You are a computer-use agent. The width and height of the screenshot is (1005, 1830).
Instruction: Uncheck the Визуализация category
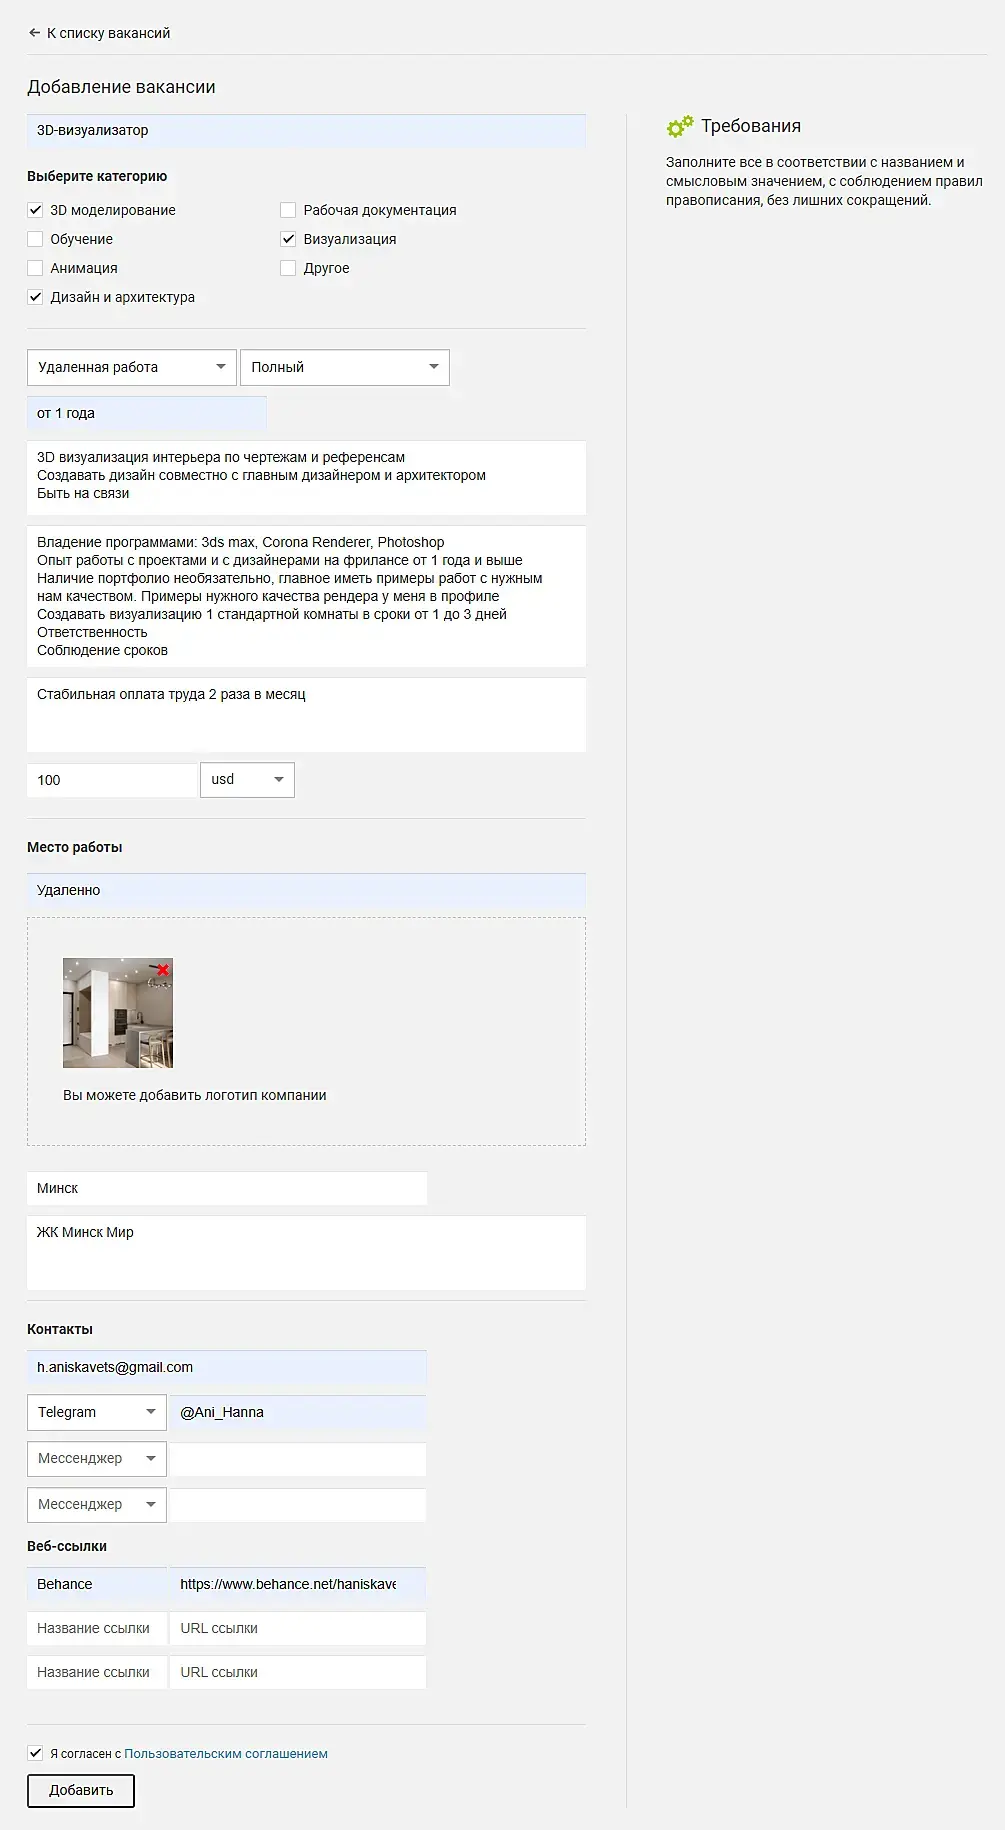pos(288,239)
